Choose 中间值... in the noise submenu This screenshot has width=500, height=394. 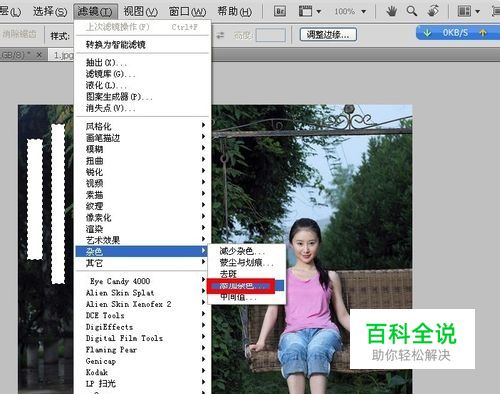point(247,297)
